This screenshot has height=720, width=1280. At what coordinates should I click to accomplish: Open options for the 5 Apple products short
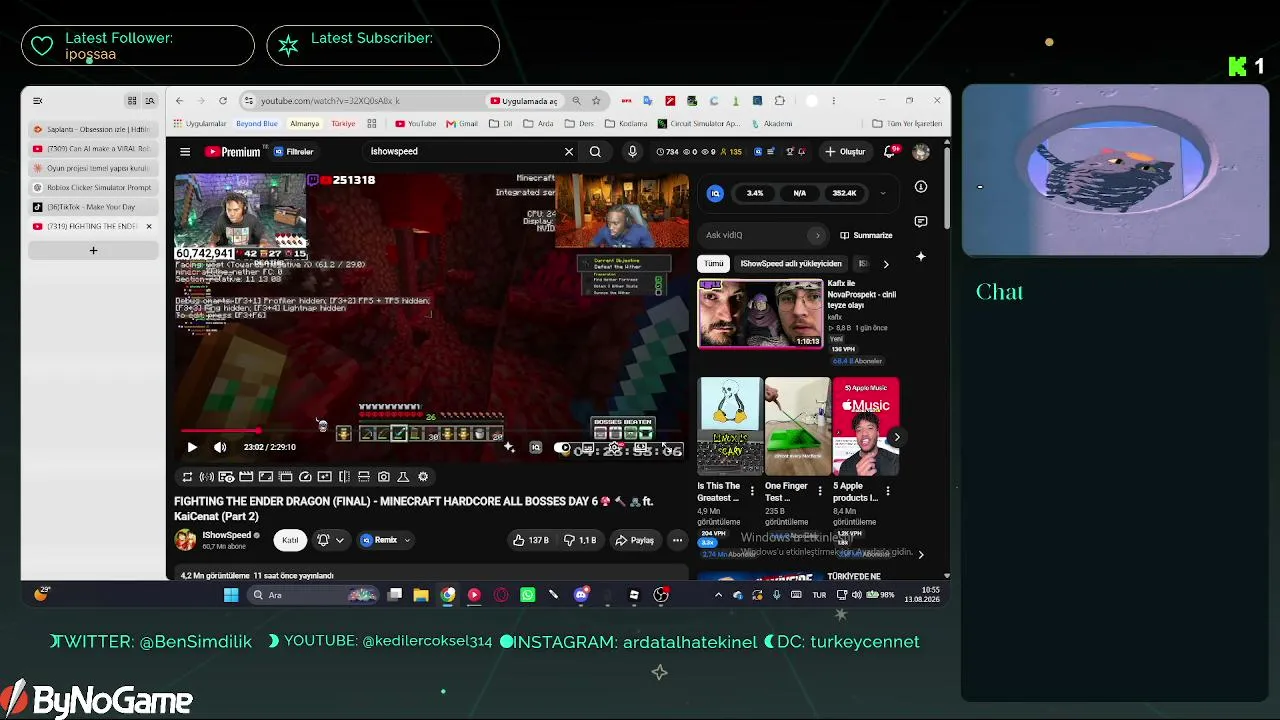(887, 491)
